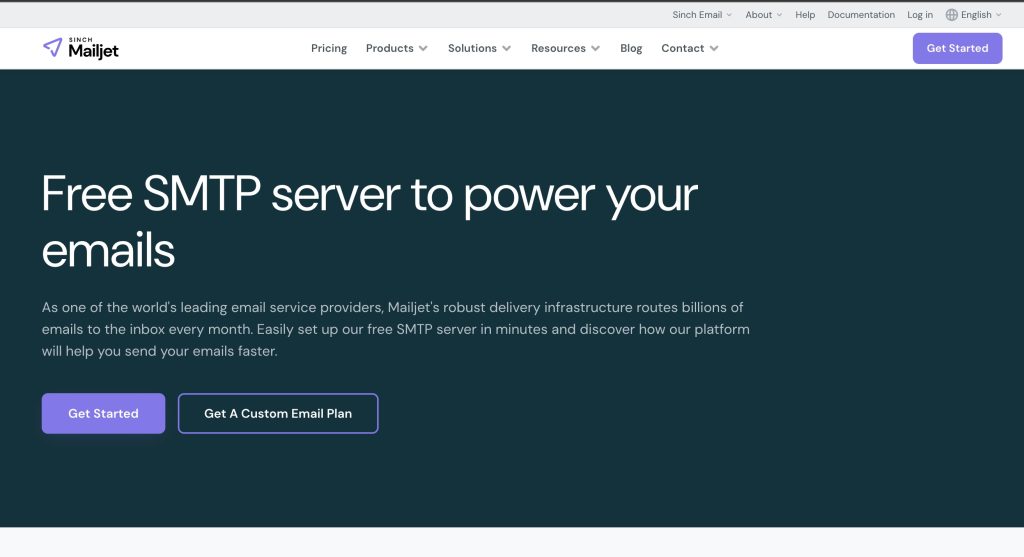Click the hero section Get Started button

(x=103, y=413)
